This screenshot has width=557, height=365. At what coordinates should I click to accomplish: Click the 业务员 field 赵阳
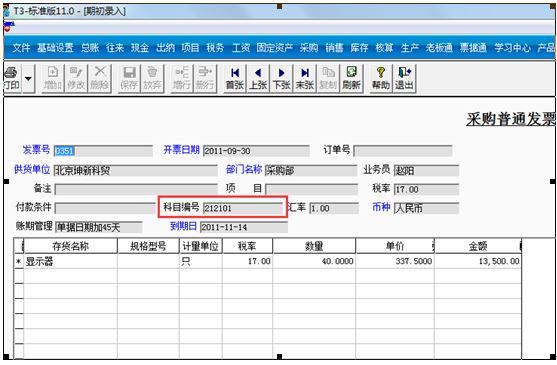pos(426,171)
